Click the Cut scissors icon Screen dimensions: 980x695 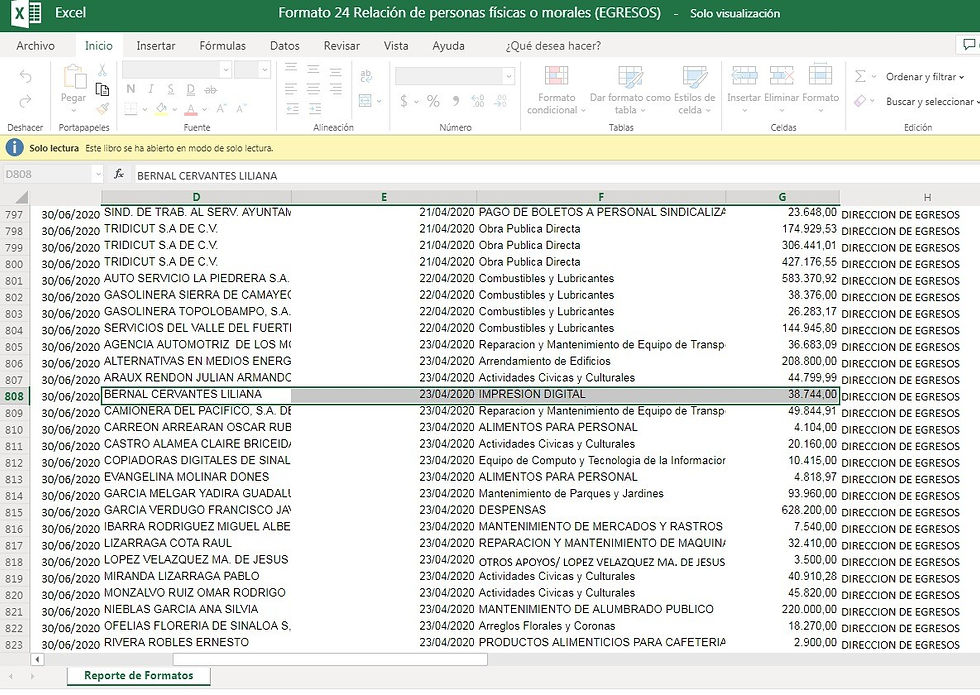pos(102,70)
